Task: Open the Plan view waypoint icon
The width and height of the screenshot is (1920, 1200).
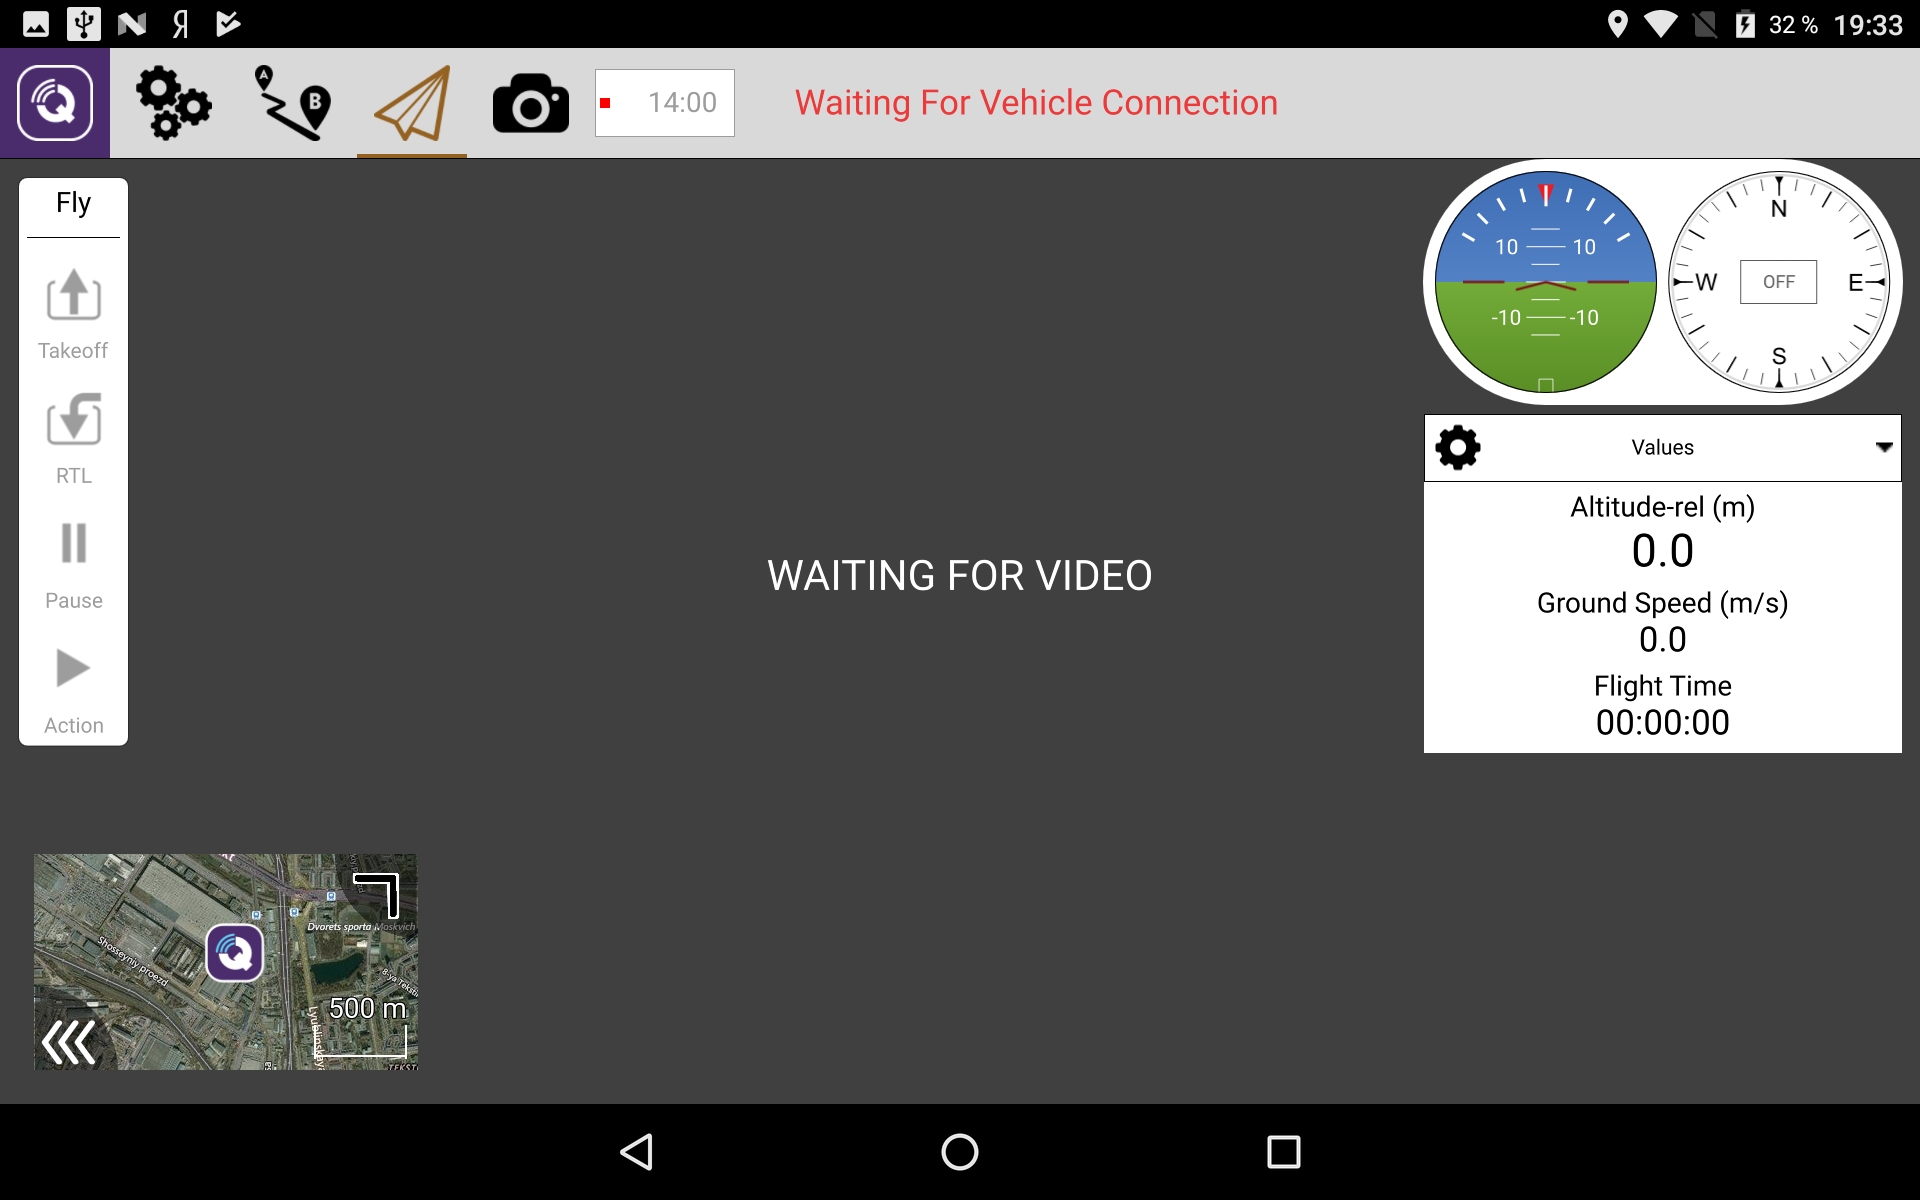Action: (292, 102)
